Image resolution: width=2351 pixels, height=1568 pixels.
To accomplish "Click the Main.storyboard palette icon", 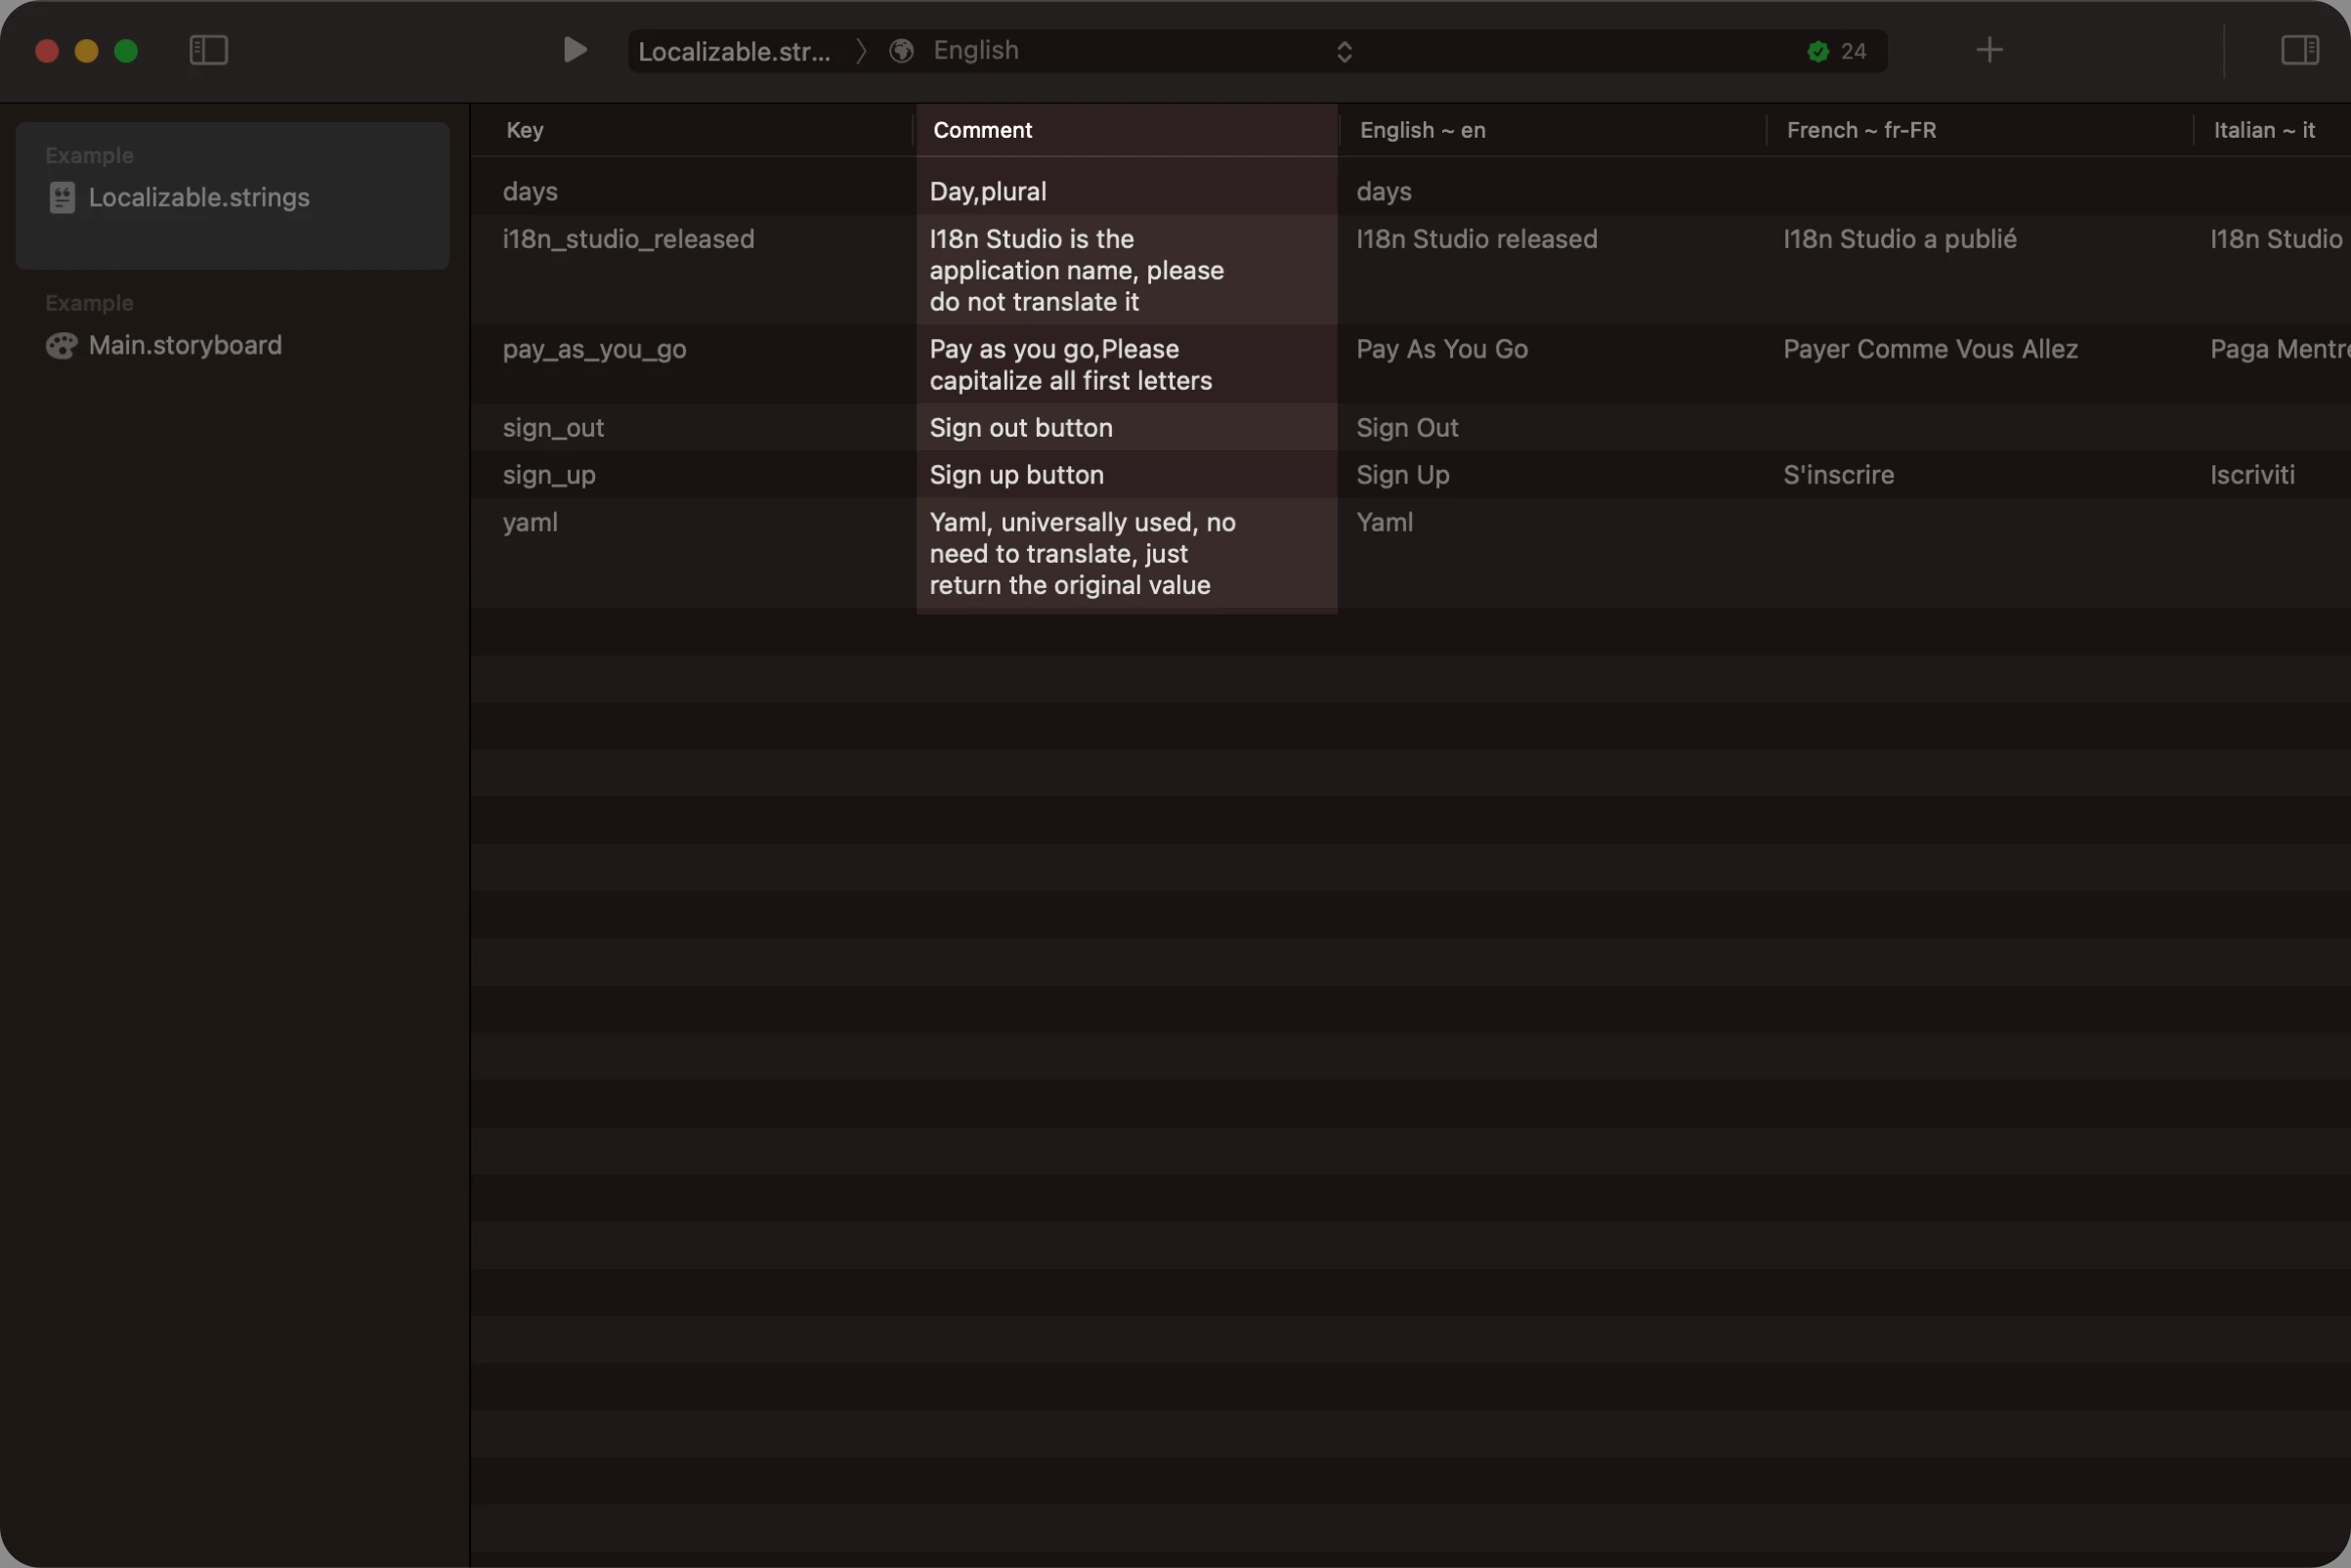I will [x=61, y=345].
